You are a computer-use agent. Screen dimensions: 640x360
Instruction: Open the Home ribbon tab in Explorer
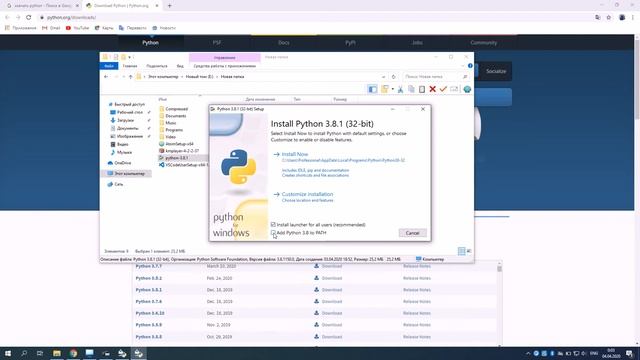130,66
